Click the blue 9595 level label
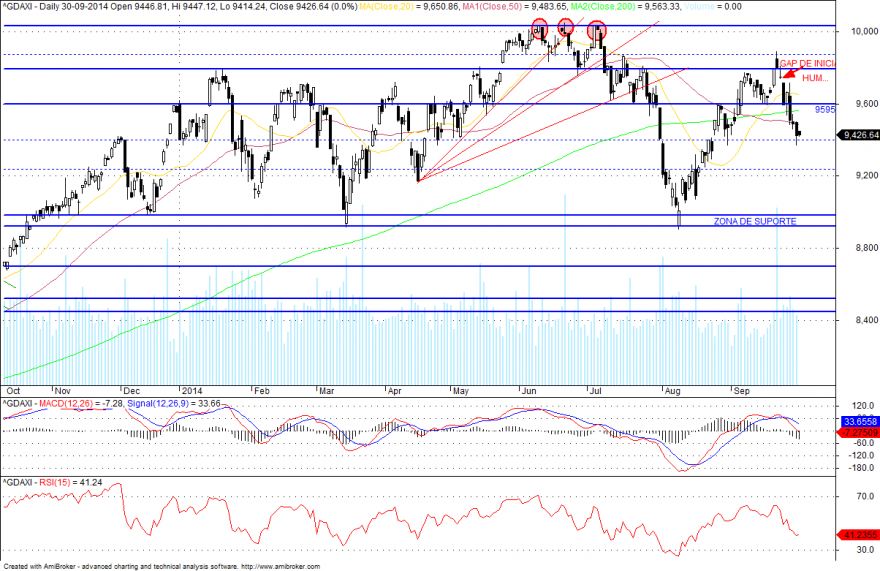The image size is (880, 571). click(x=825, y=110)
